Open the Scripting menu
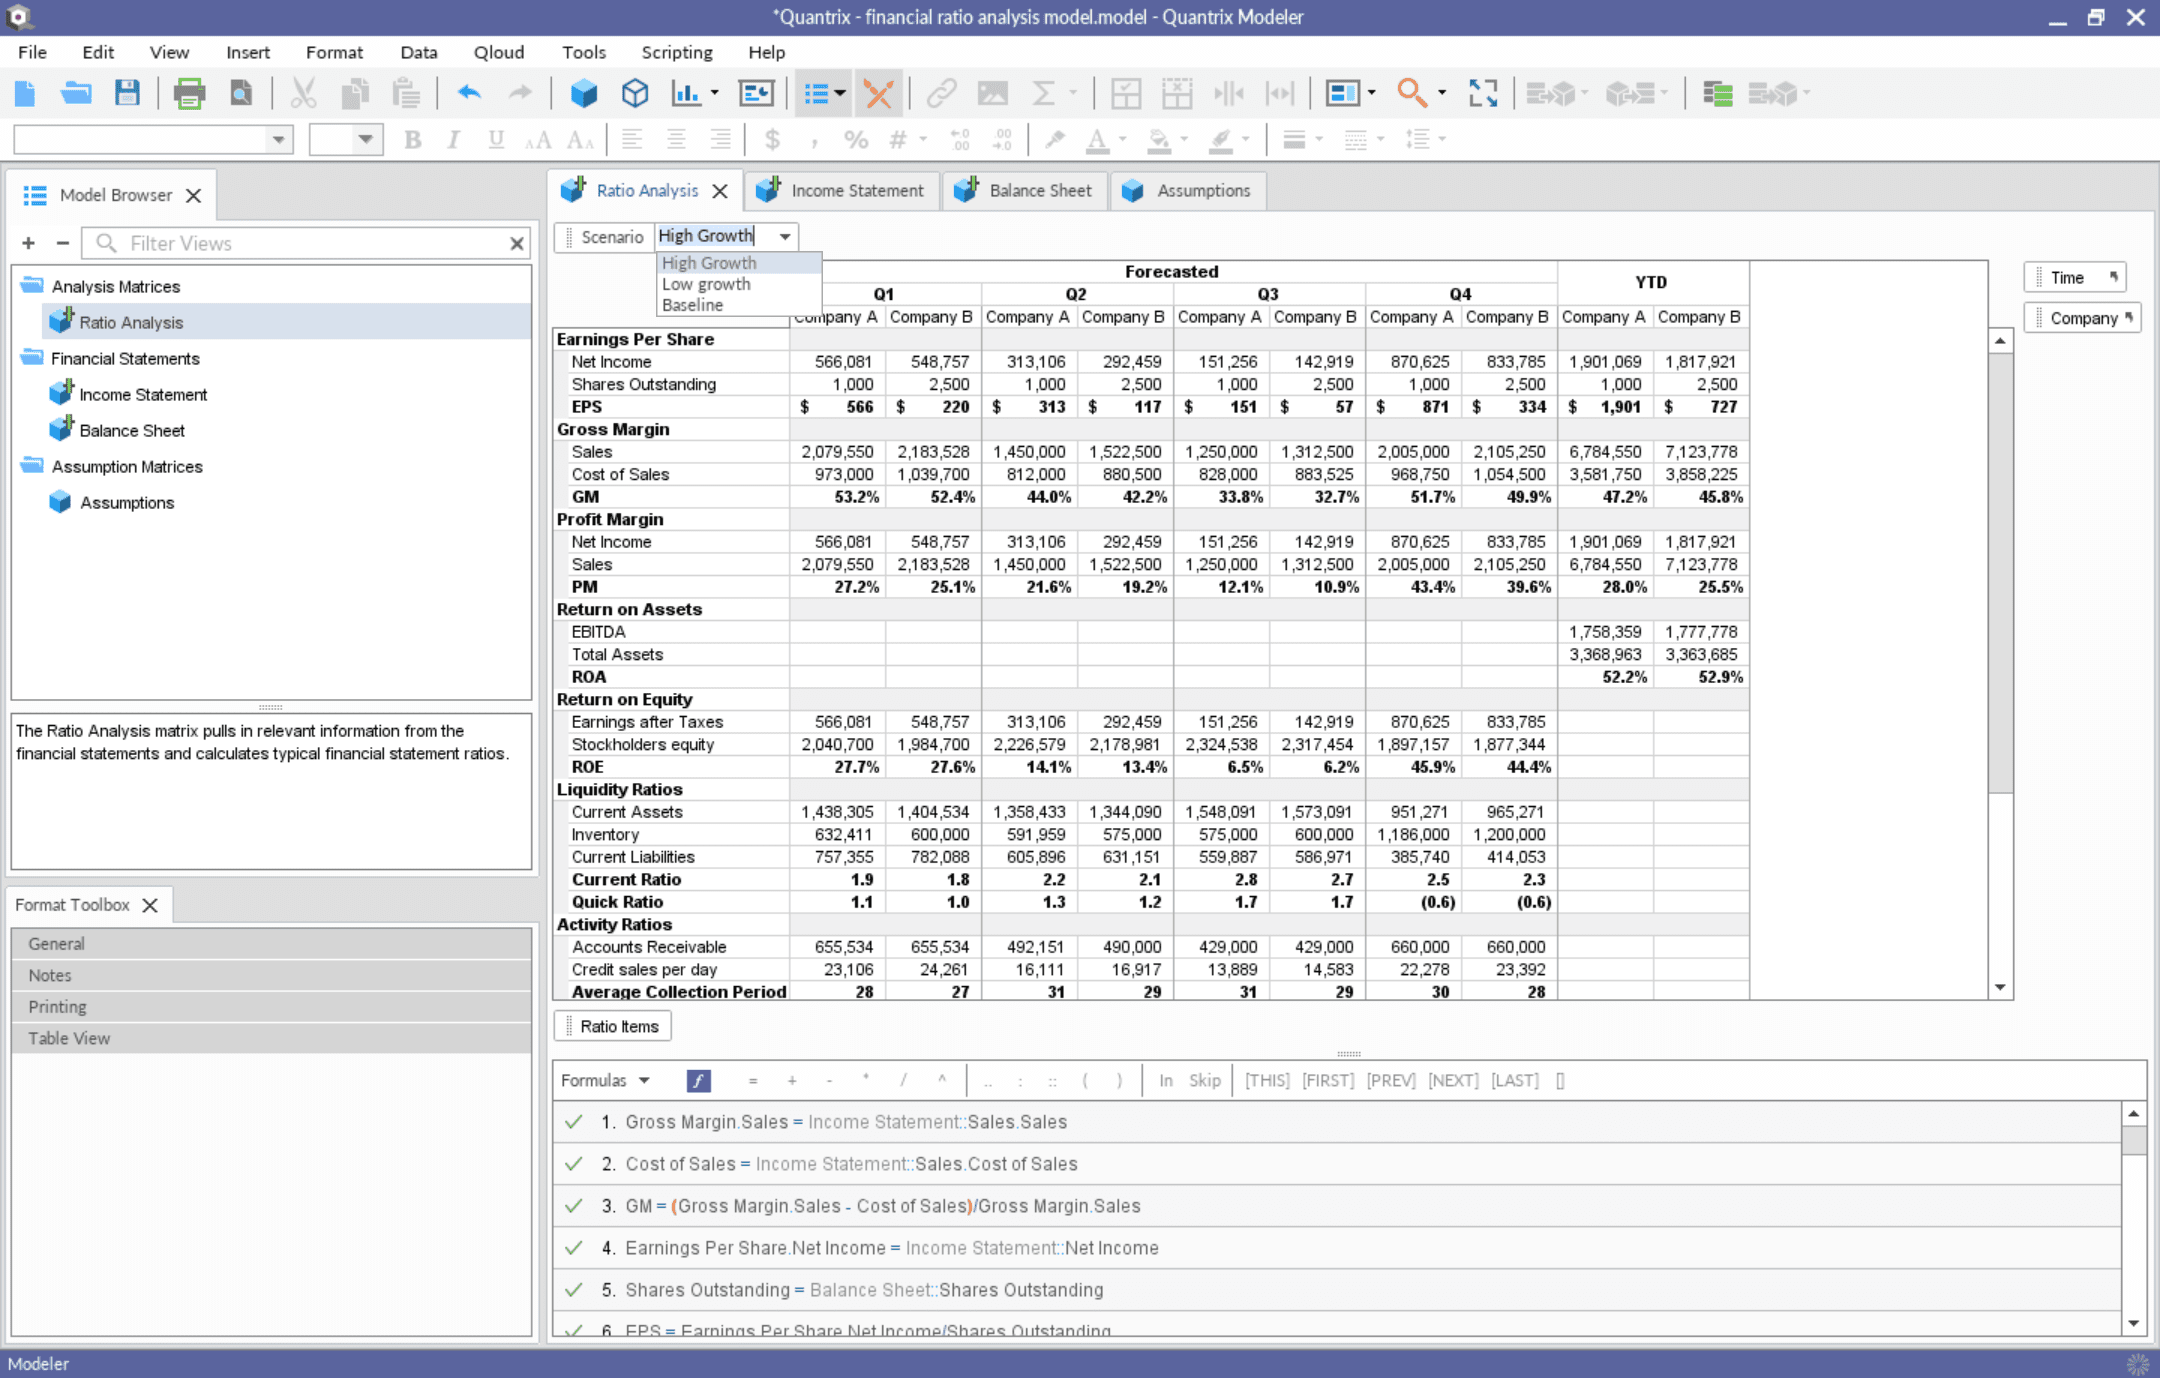Screen dimensions: 2160x1378 (676, 52)
